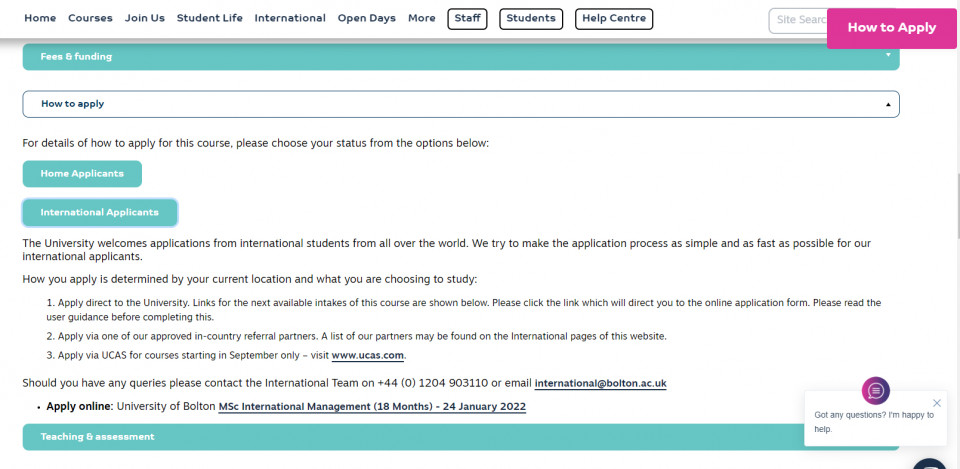Click the 'For details of how to apply' text

click(256, 144)
